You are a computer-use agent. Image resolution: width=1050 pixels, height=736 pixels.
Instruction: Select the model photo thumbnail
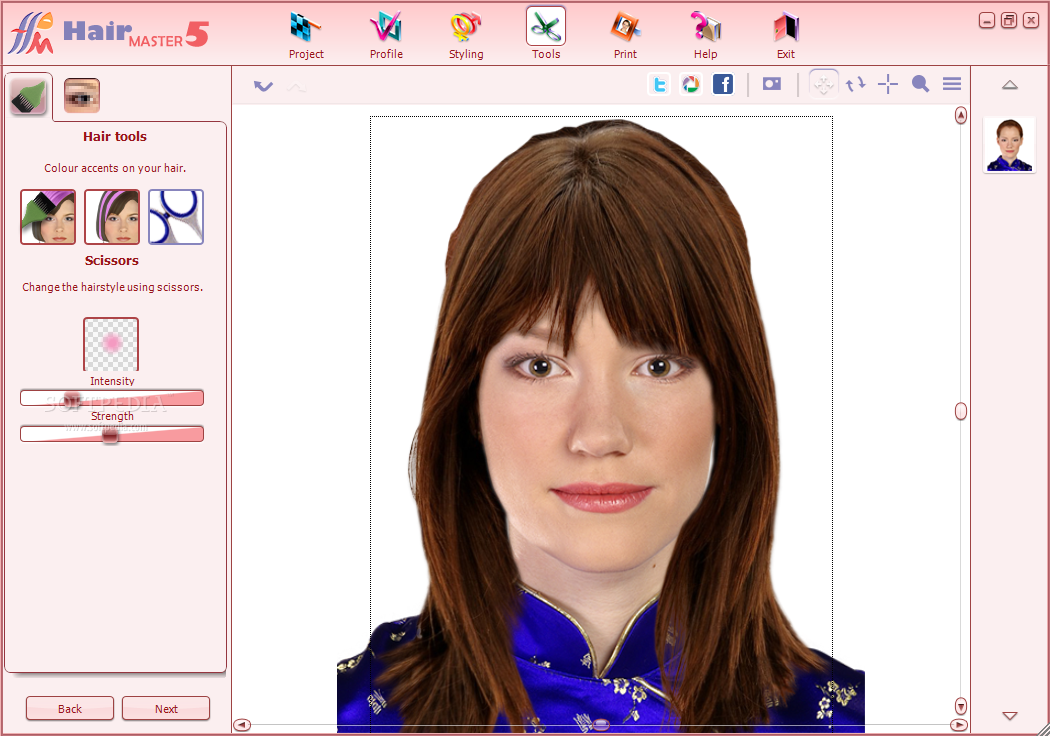pos(1008,145)
